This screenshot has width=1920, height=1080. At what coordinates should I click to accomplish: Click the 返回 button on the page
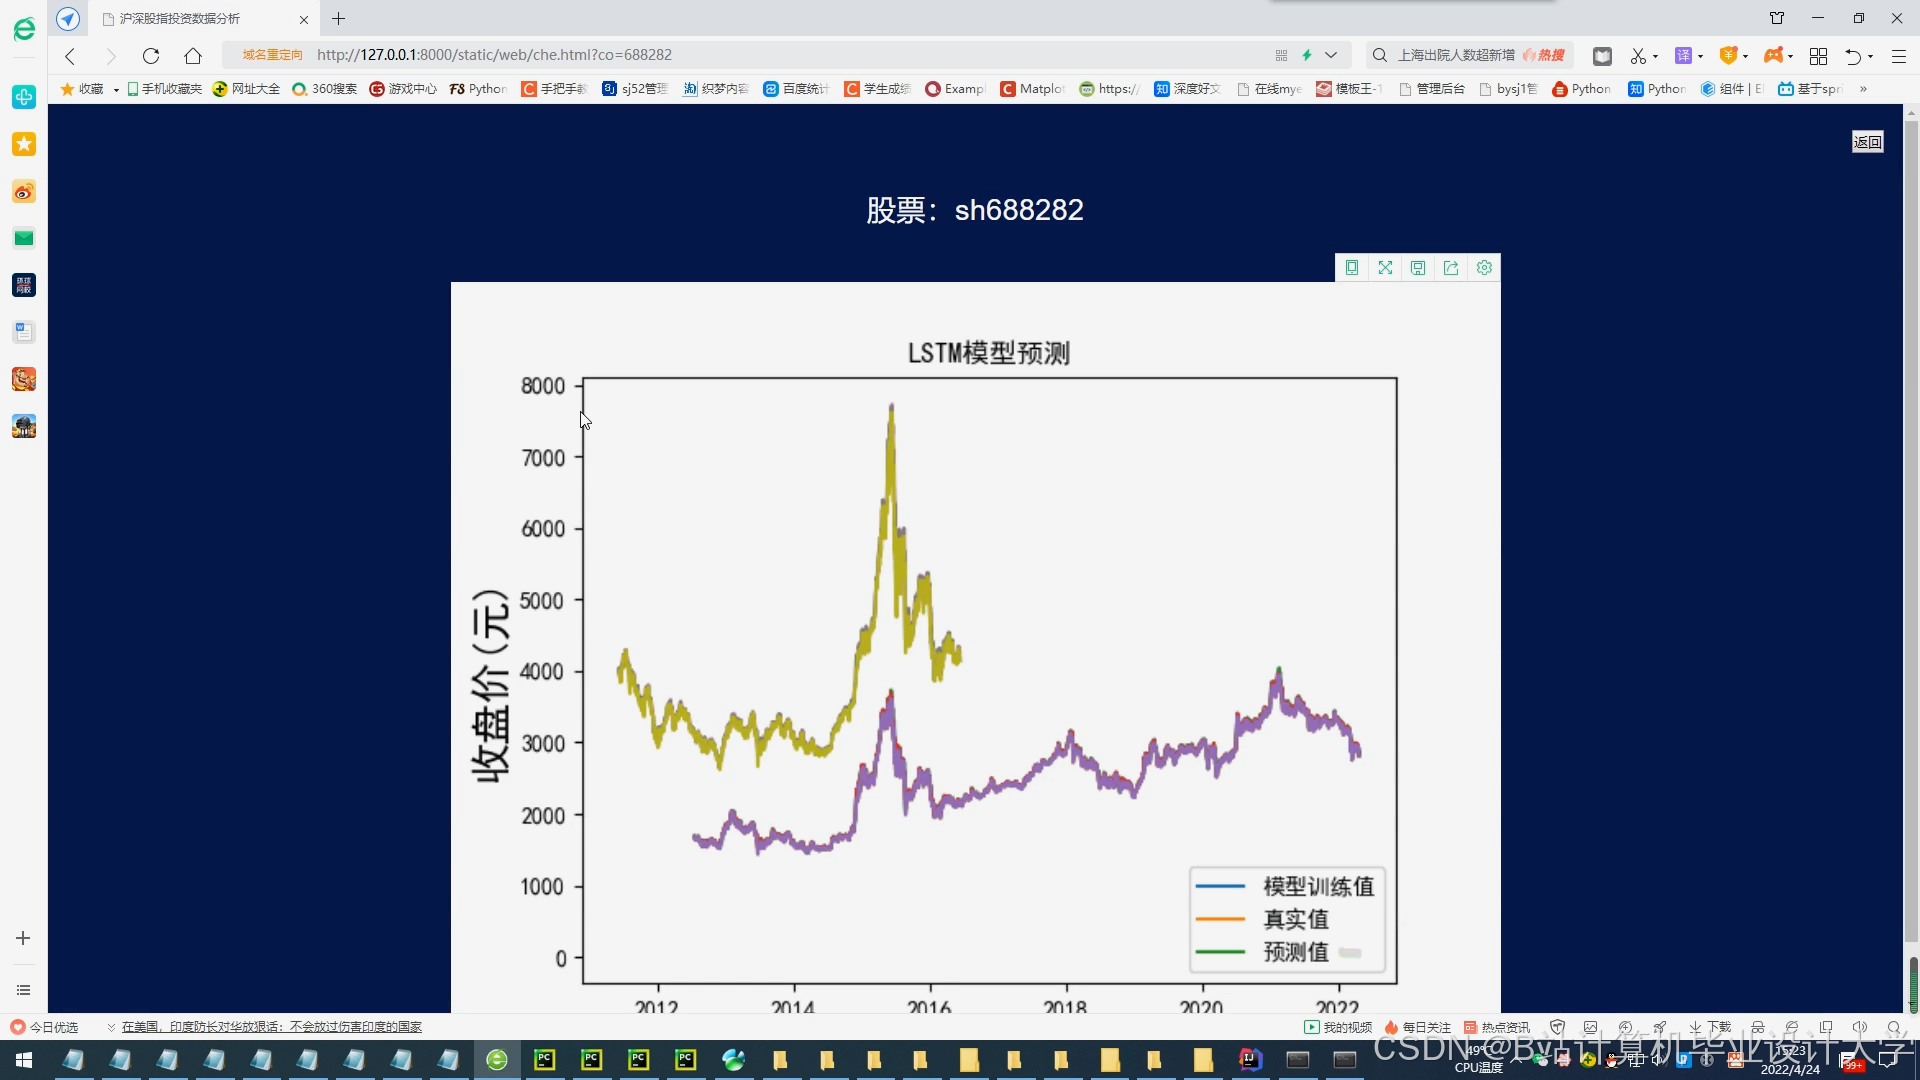(x=1867, y=142)
